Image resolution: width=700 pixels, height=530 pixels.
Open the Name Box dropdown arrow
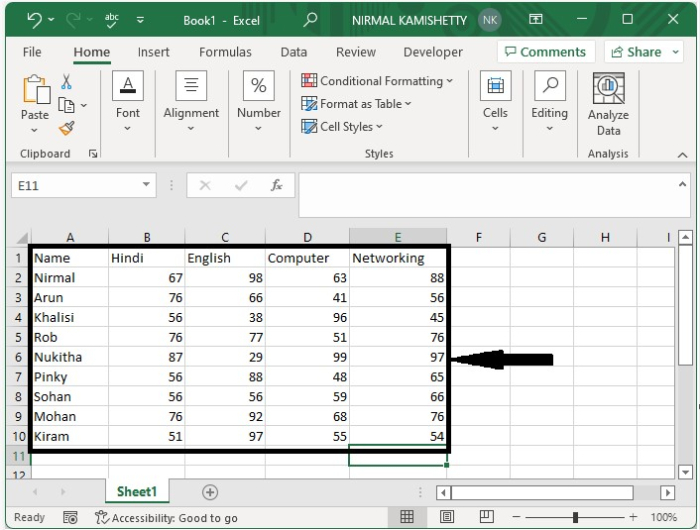point(146,184)
